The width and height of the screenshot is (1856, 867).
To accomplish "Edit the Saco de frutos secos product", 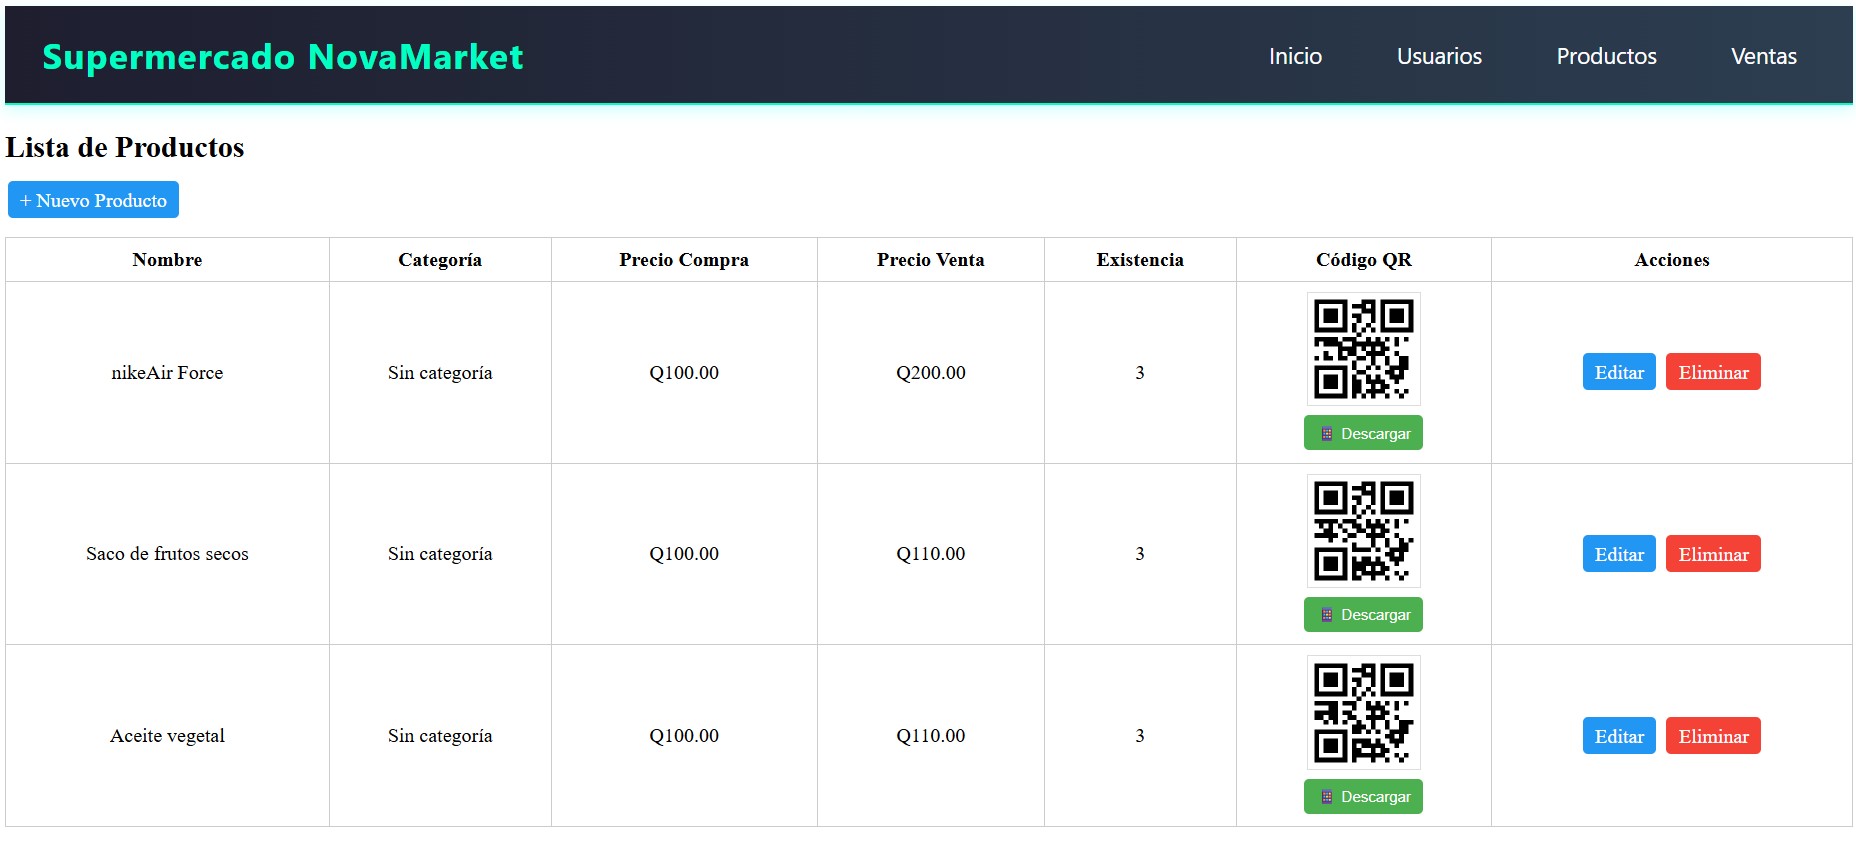I will tap(1619, 554).
